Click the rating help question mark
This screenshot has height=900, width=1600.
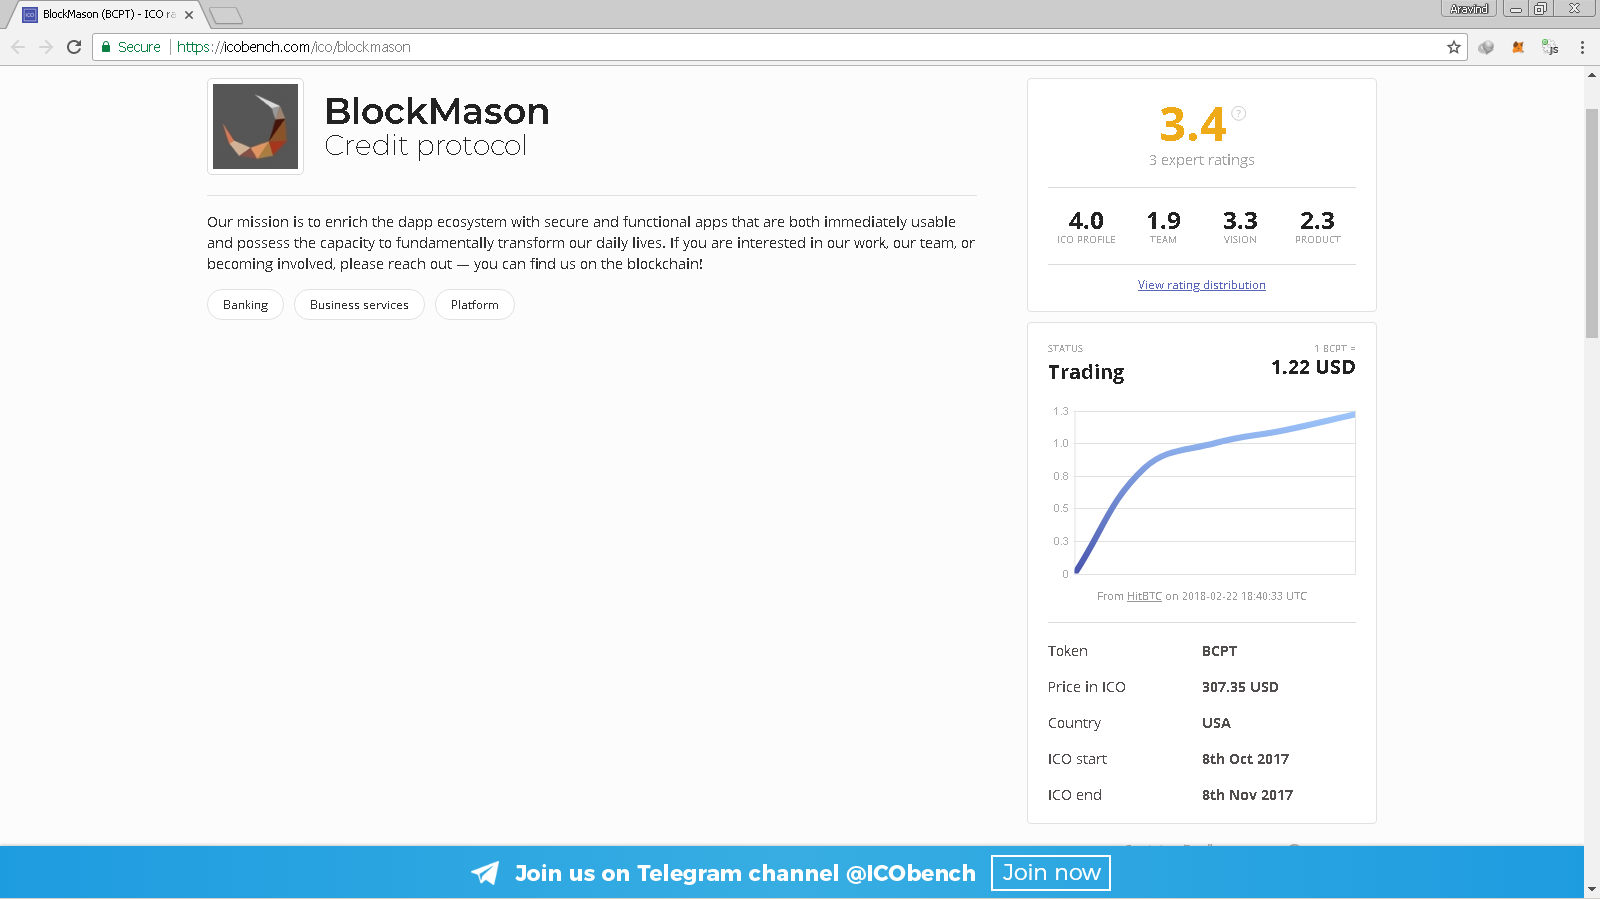pos(1239,113)
